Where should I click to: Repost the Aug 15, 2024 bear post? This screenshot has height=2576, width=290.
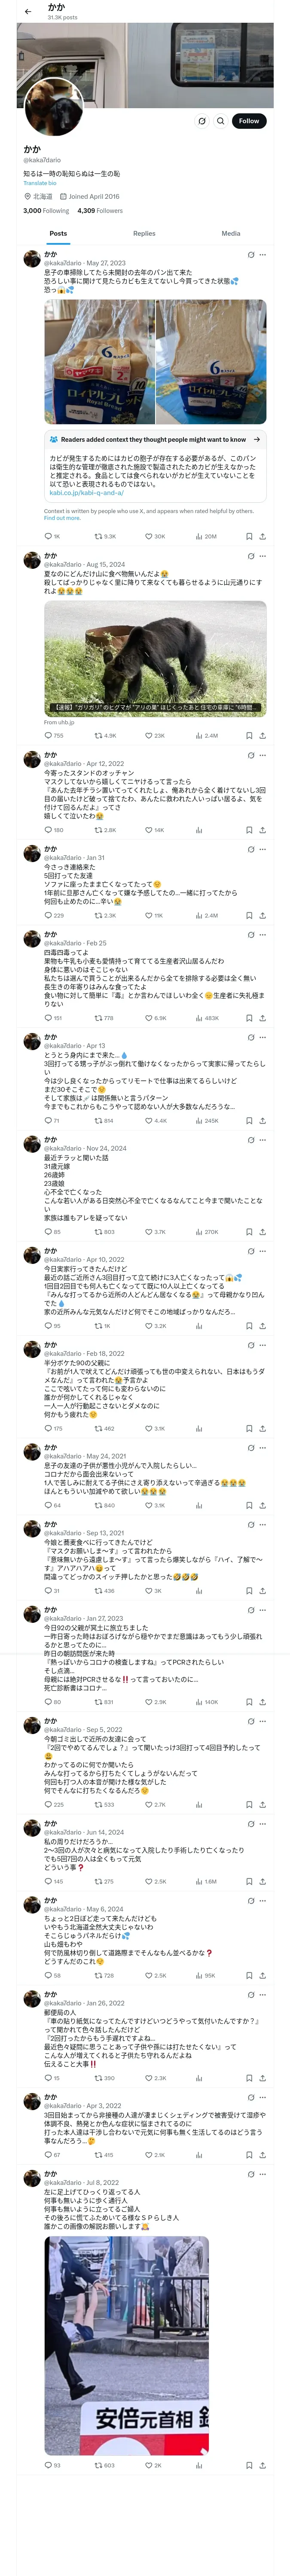[98, 735]
